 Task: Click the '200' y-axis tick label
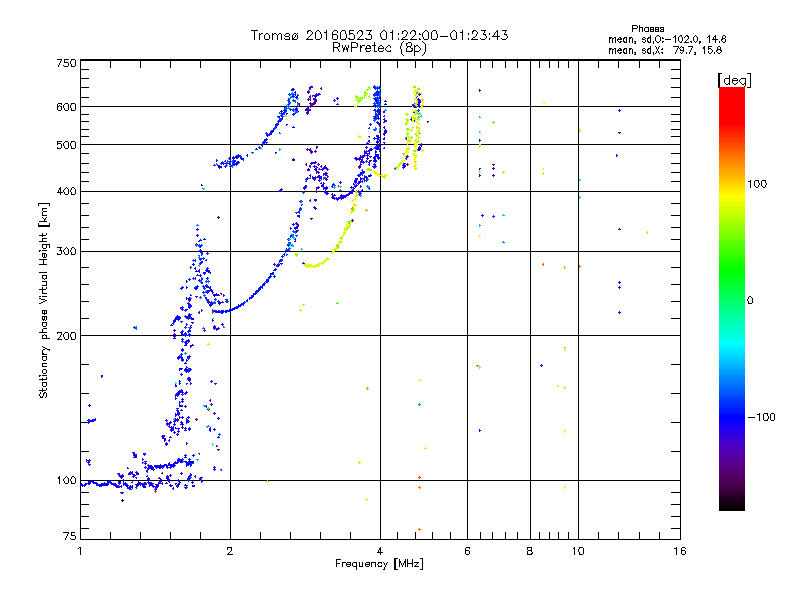(x=66, y=336)
